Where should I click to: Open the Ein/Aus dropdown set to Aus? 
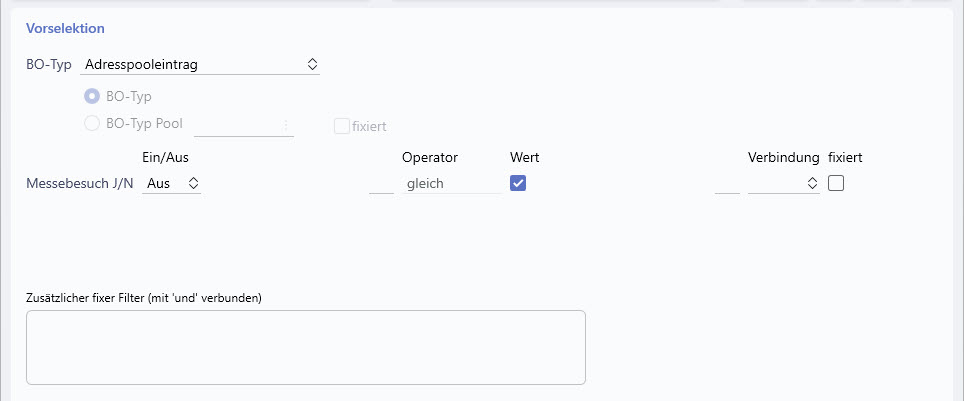pyautogui.click(x=172, y=183)
